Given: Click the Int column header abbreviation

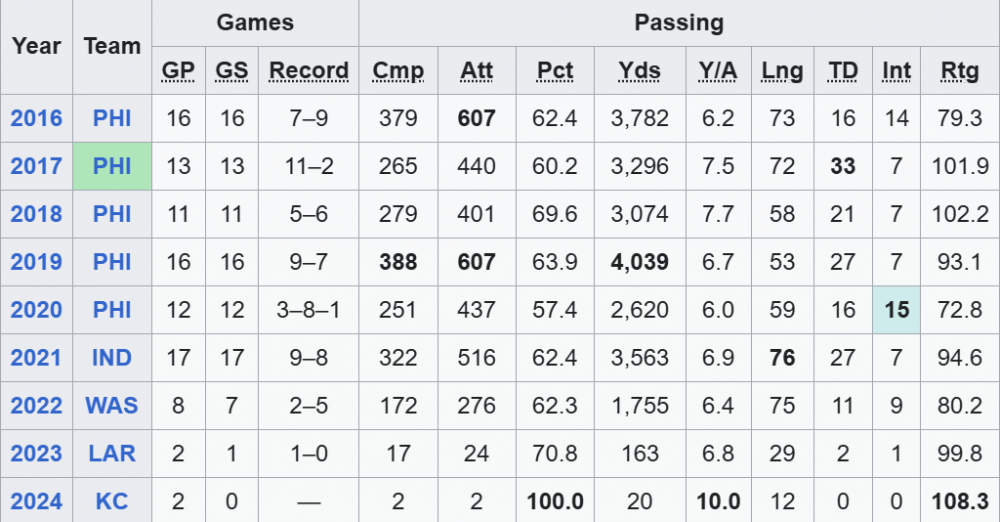Looking at the screenshot, I should click(896, 71).
